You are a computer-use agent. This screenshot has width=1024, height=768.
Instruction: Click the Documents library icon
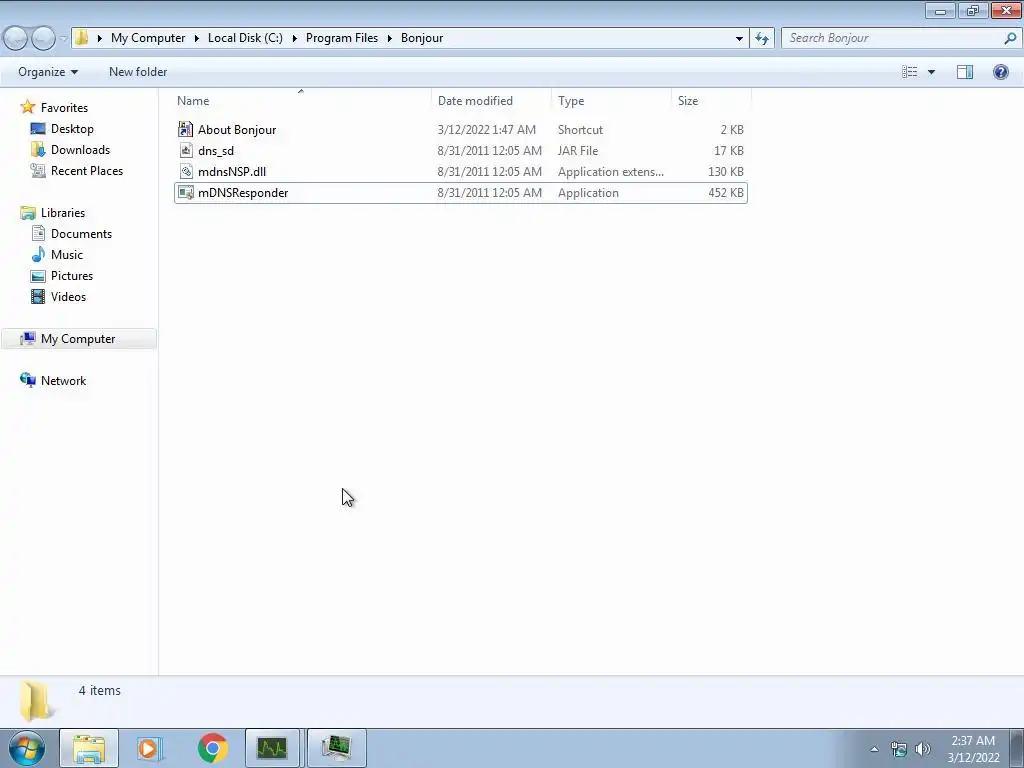pyautogui.click(x=38, y=234)
